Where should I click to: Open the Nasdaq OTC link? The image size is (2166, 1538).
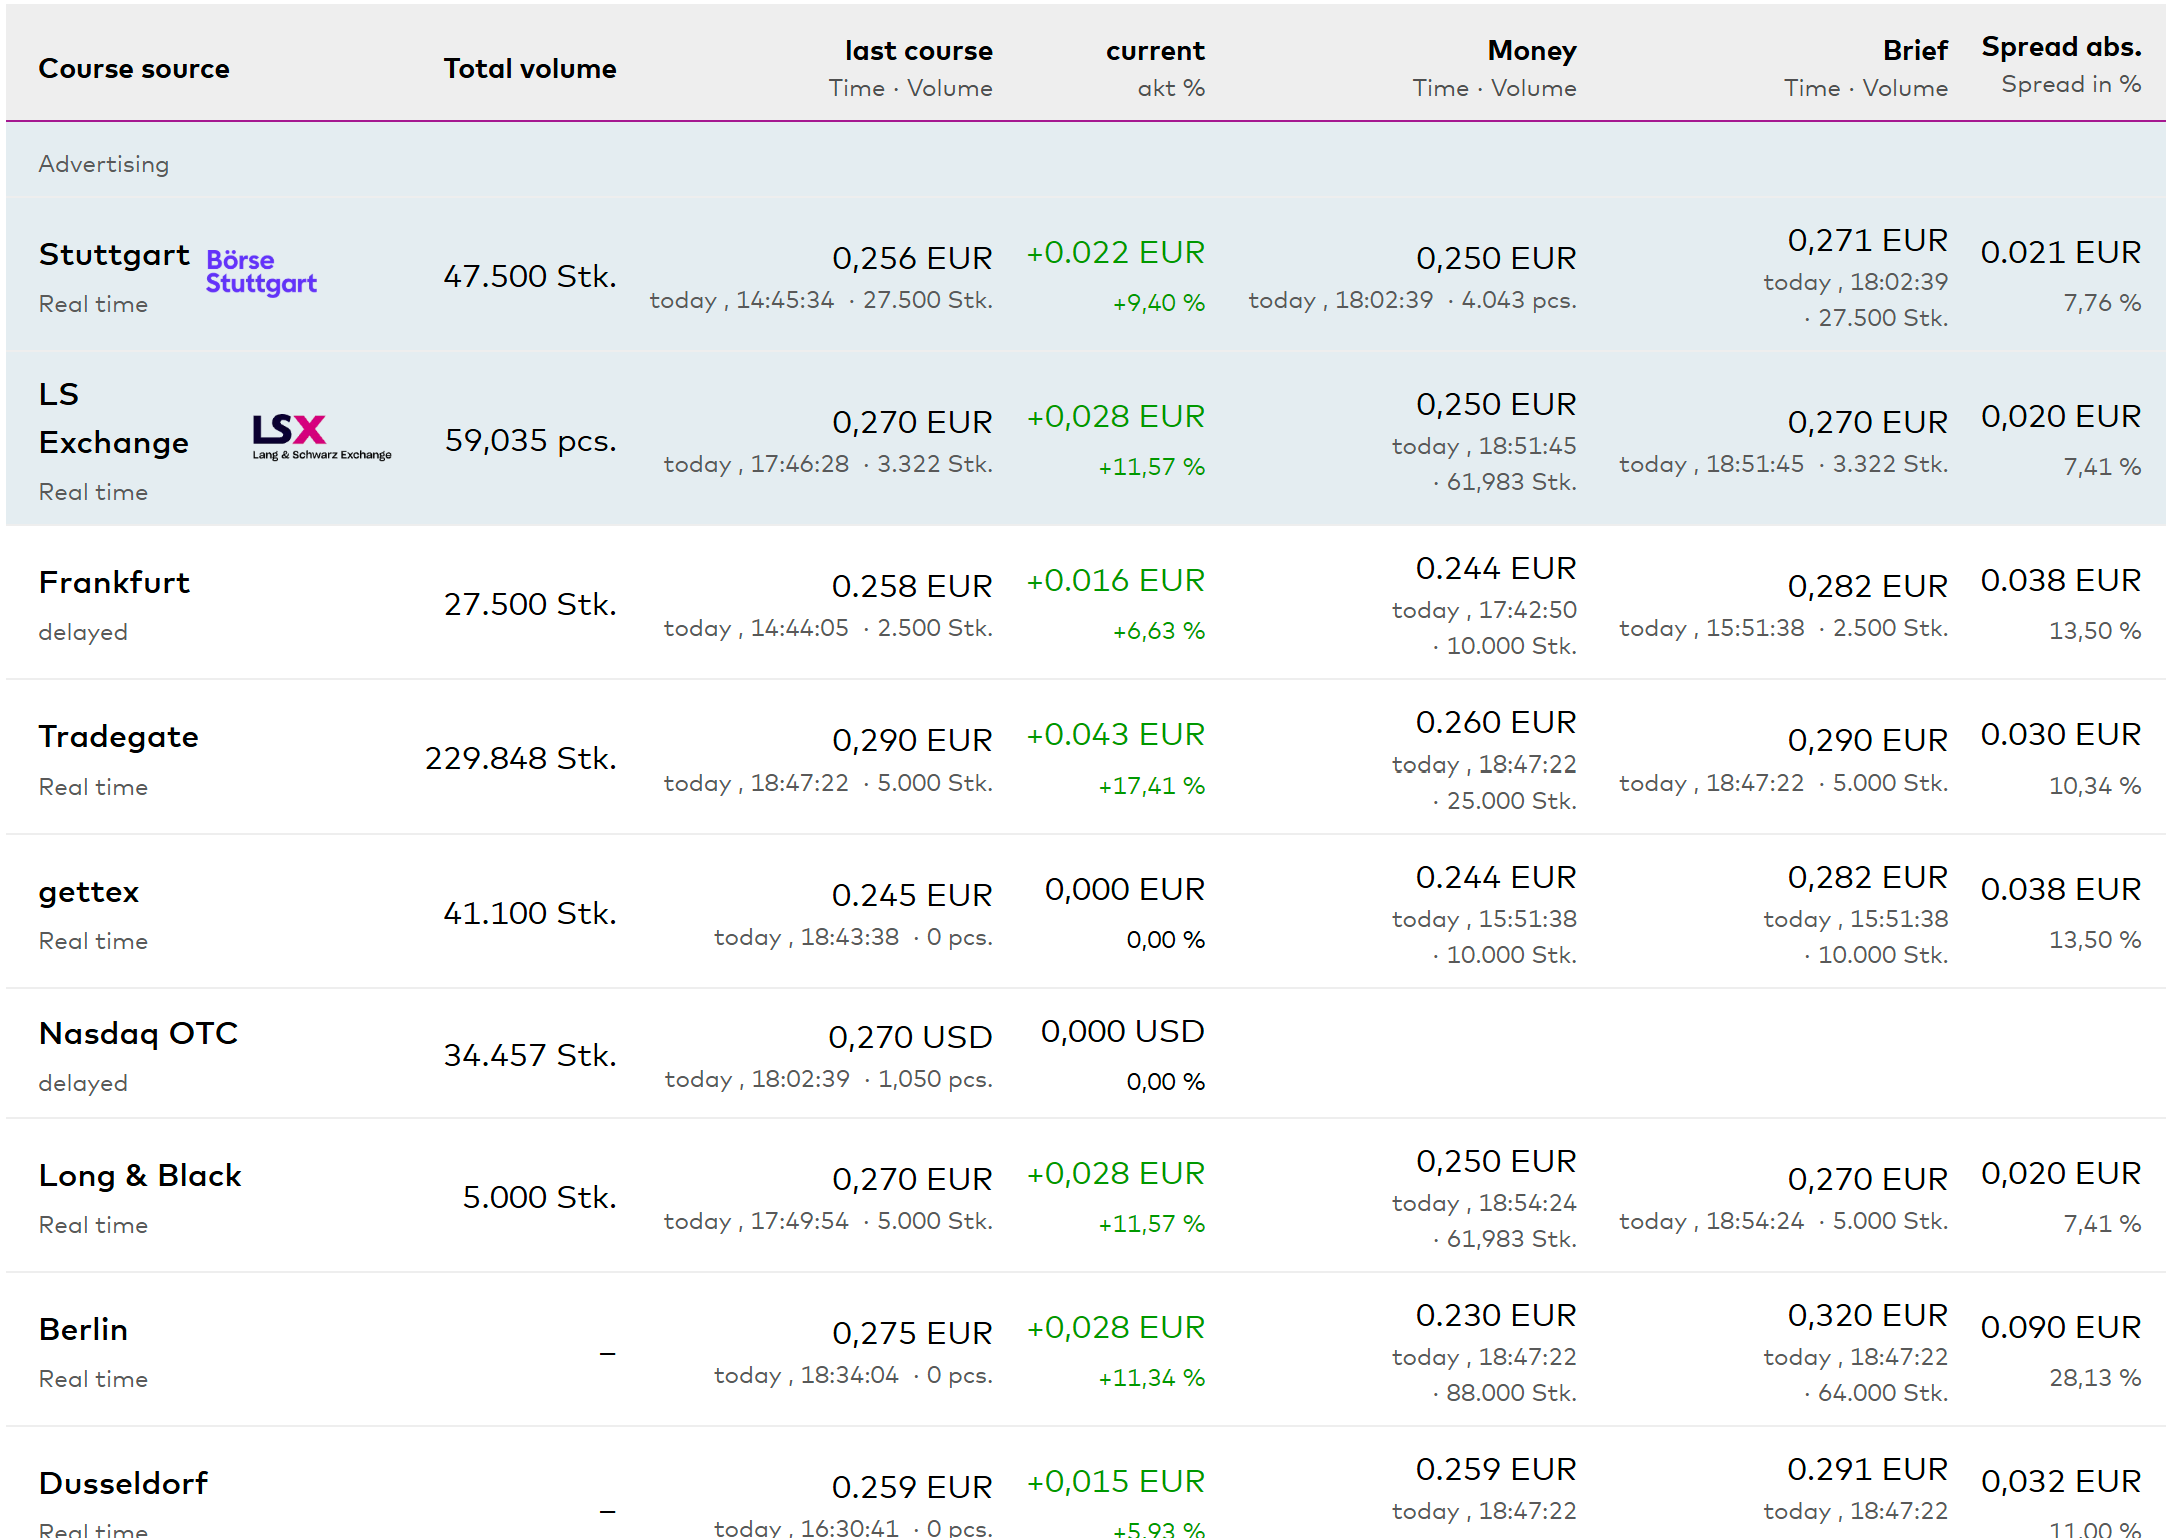point(138,1034)
